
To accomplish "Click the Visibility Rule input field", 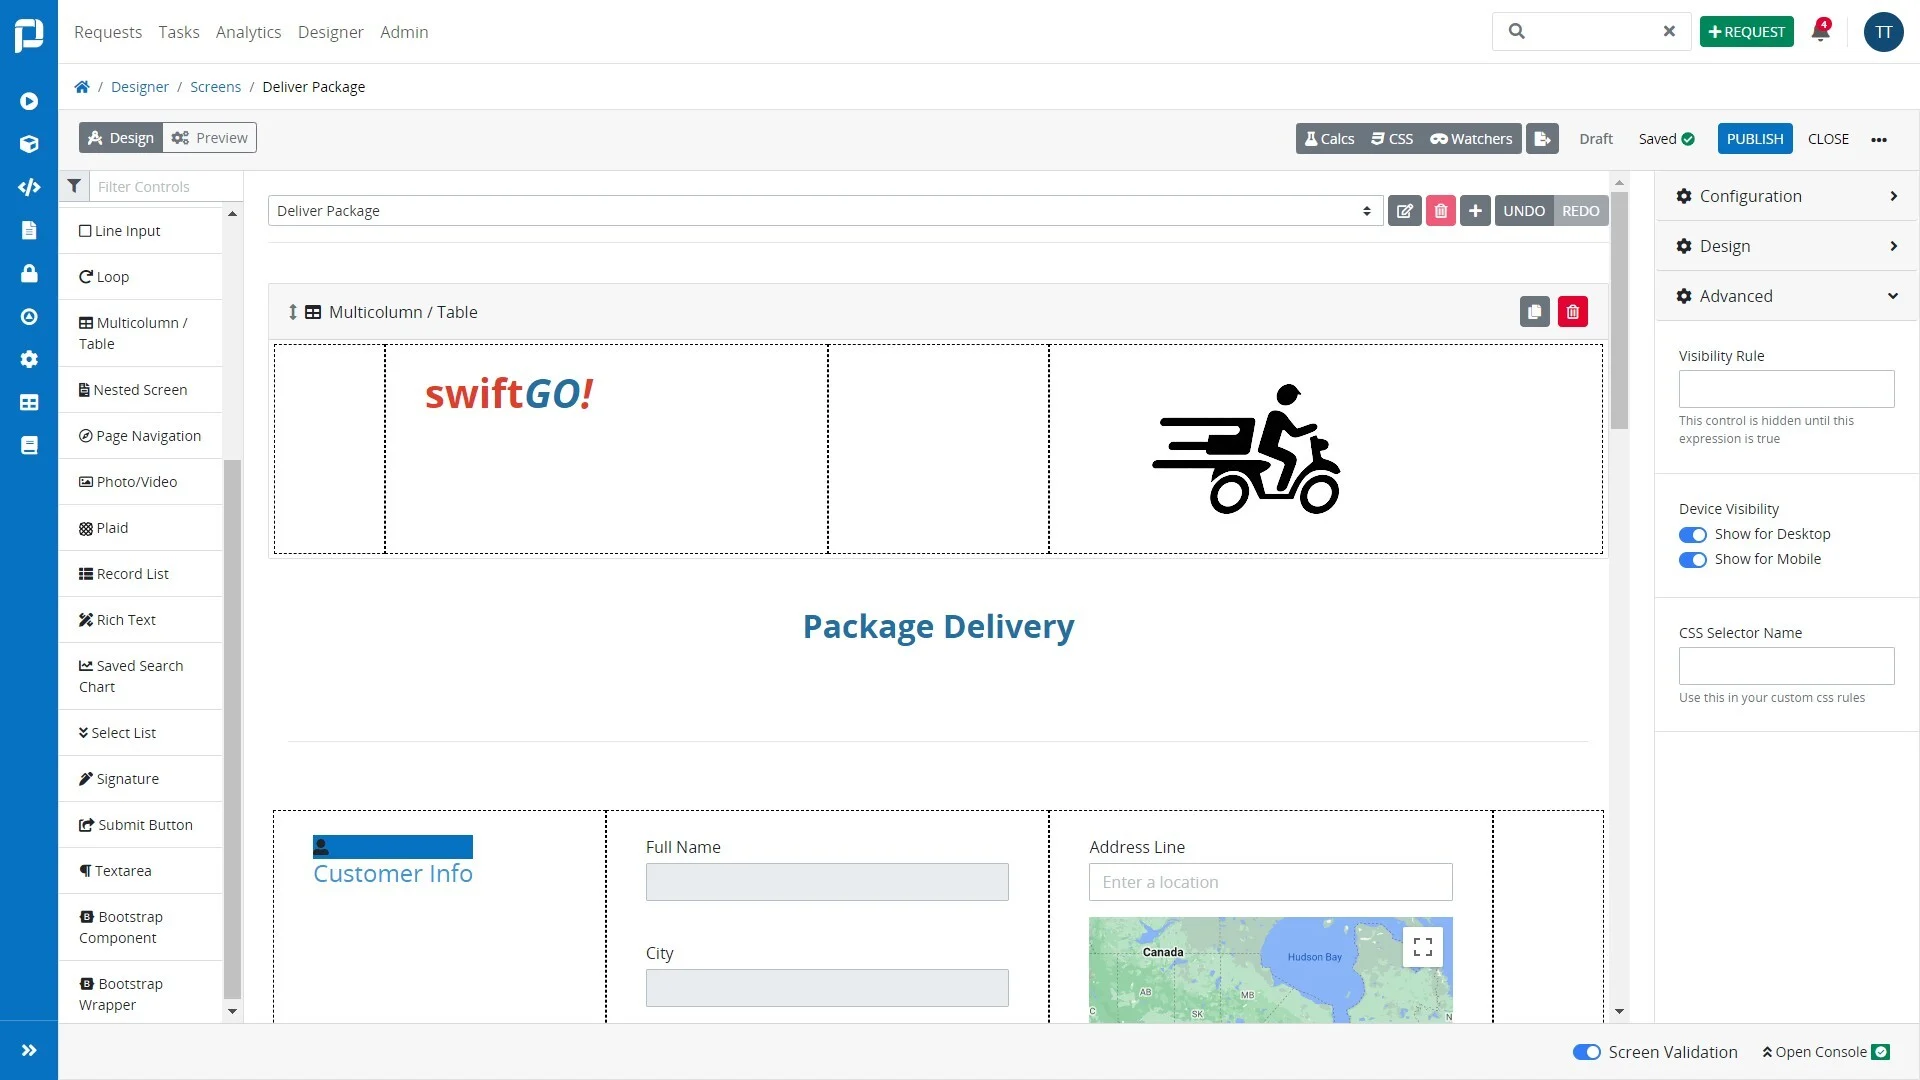I will [1785, 389].
